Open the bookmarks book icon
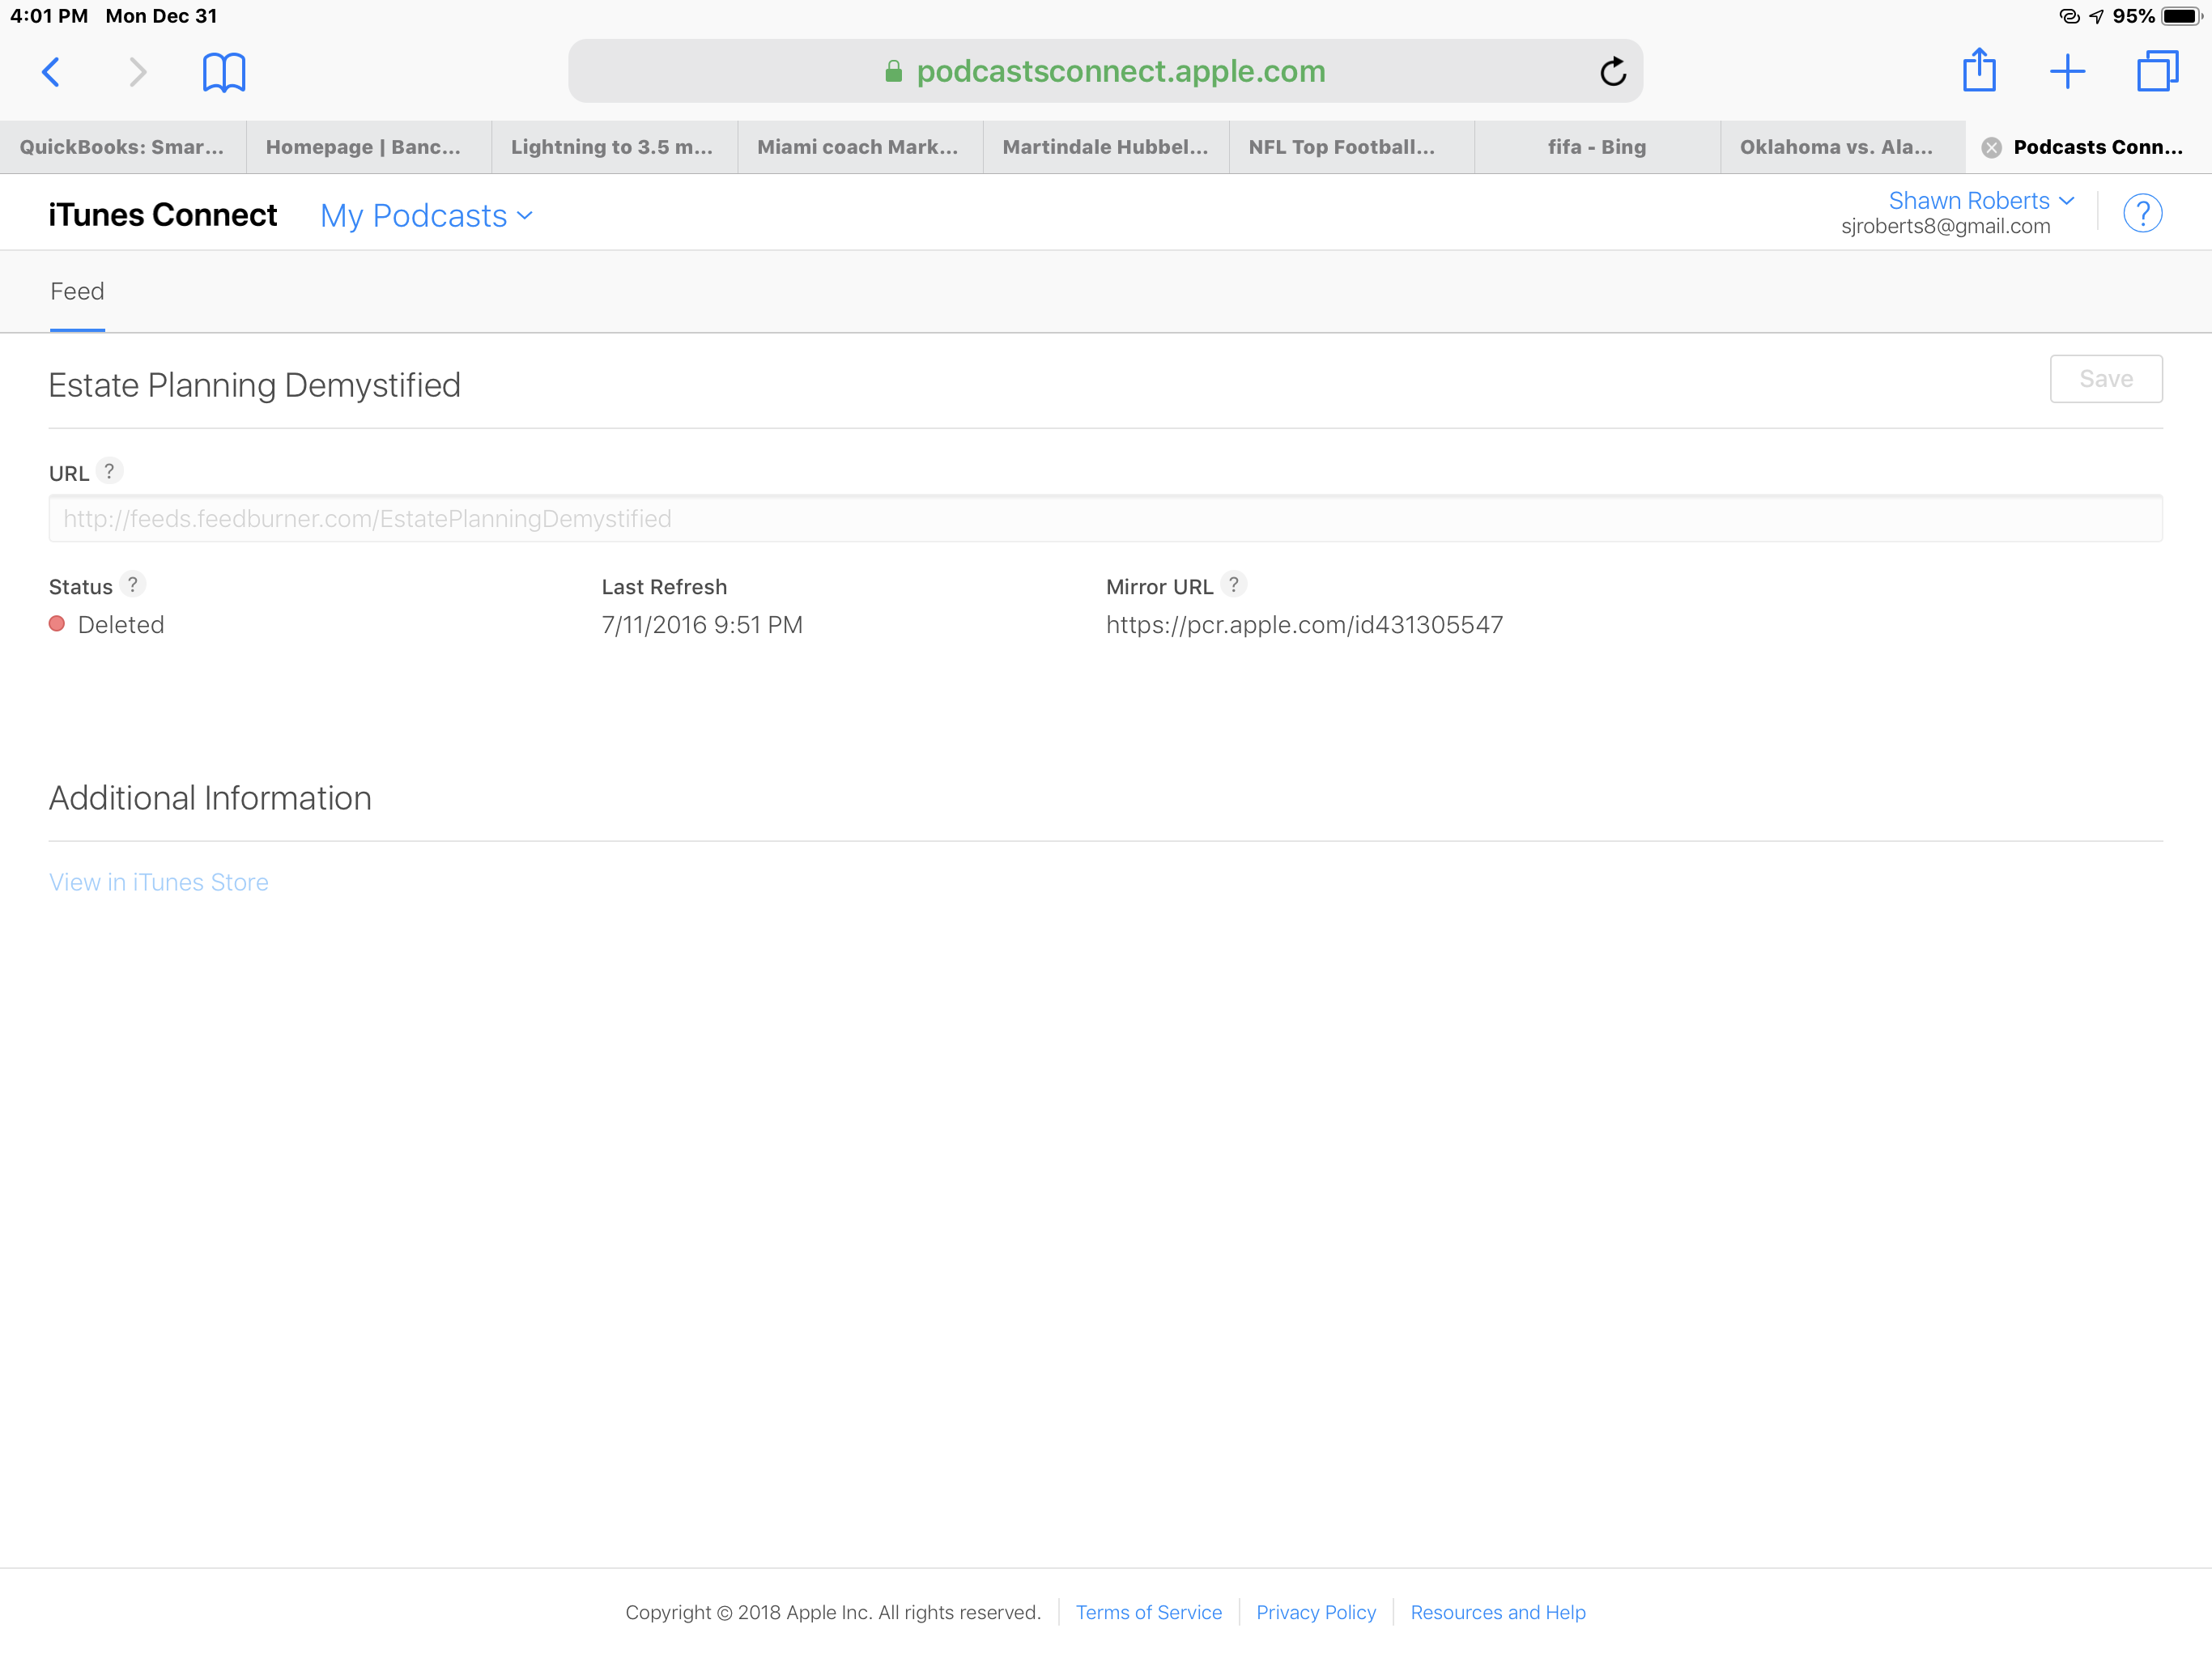Image resolution: width=2212 pixels, height=1658 pixels. pyautogui.click(x=223, y=72)
